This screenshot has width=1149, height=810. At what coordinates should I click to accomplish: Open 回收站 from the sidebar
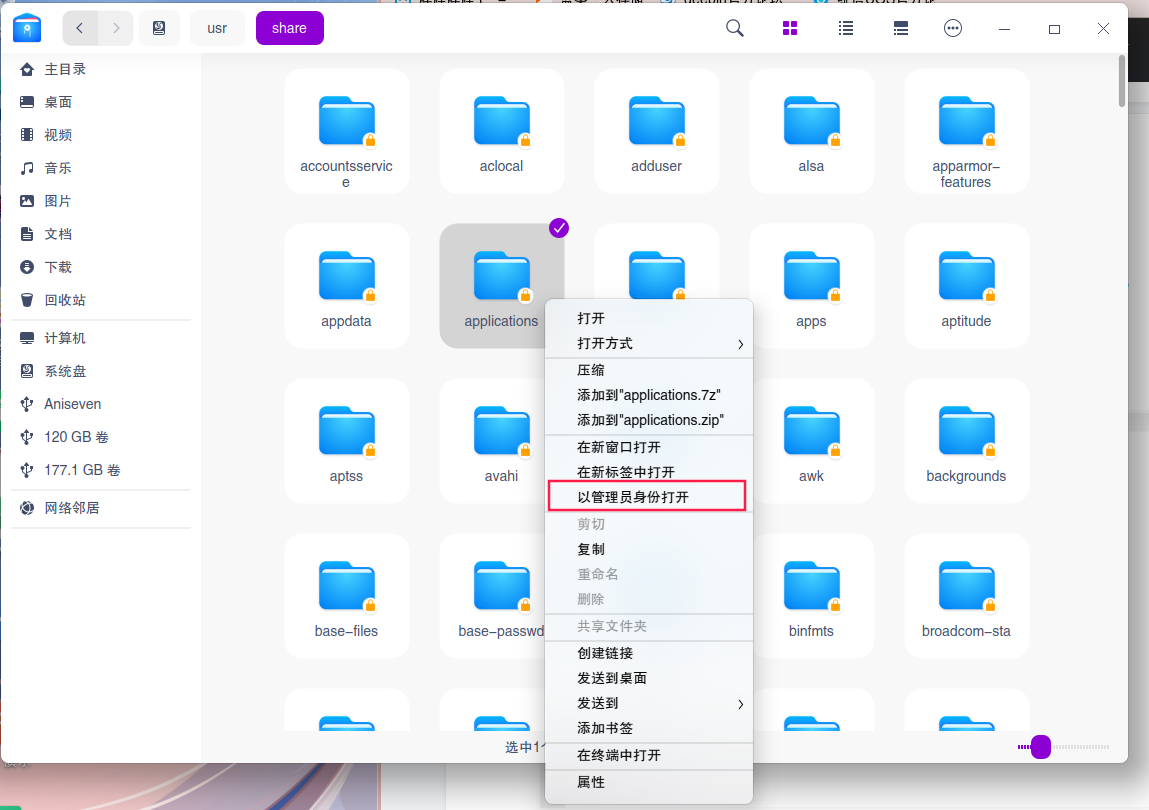click(x=55, y=299)
